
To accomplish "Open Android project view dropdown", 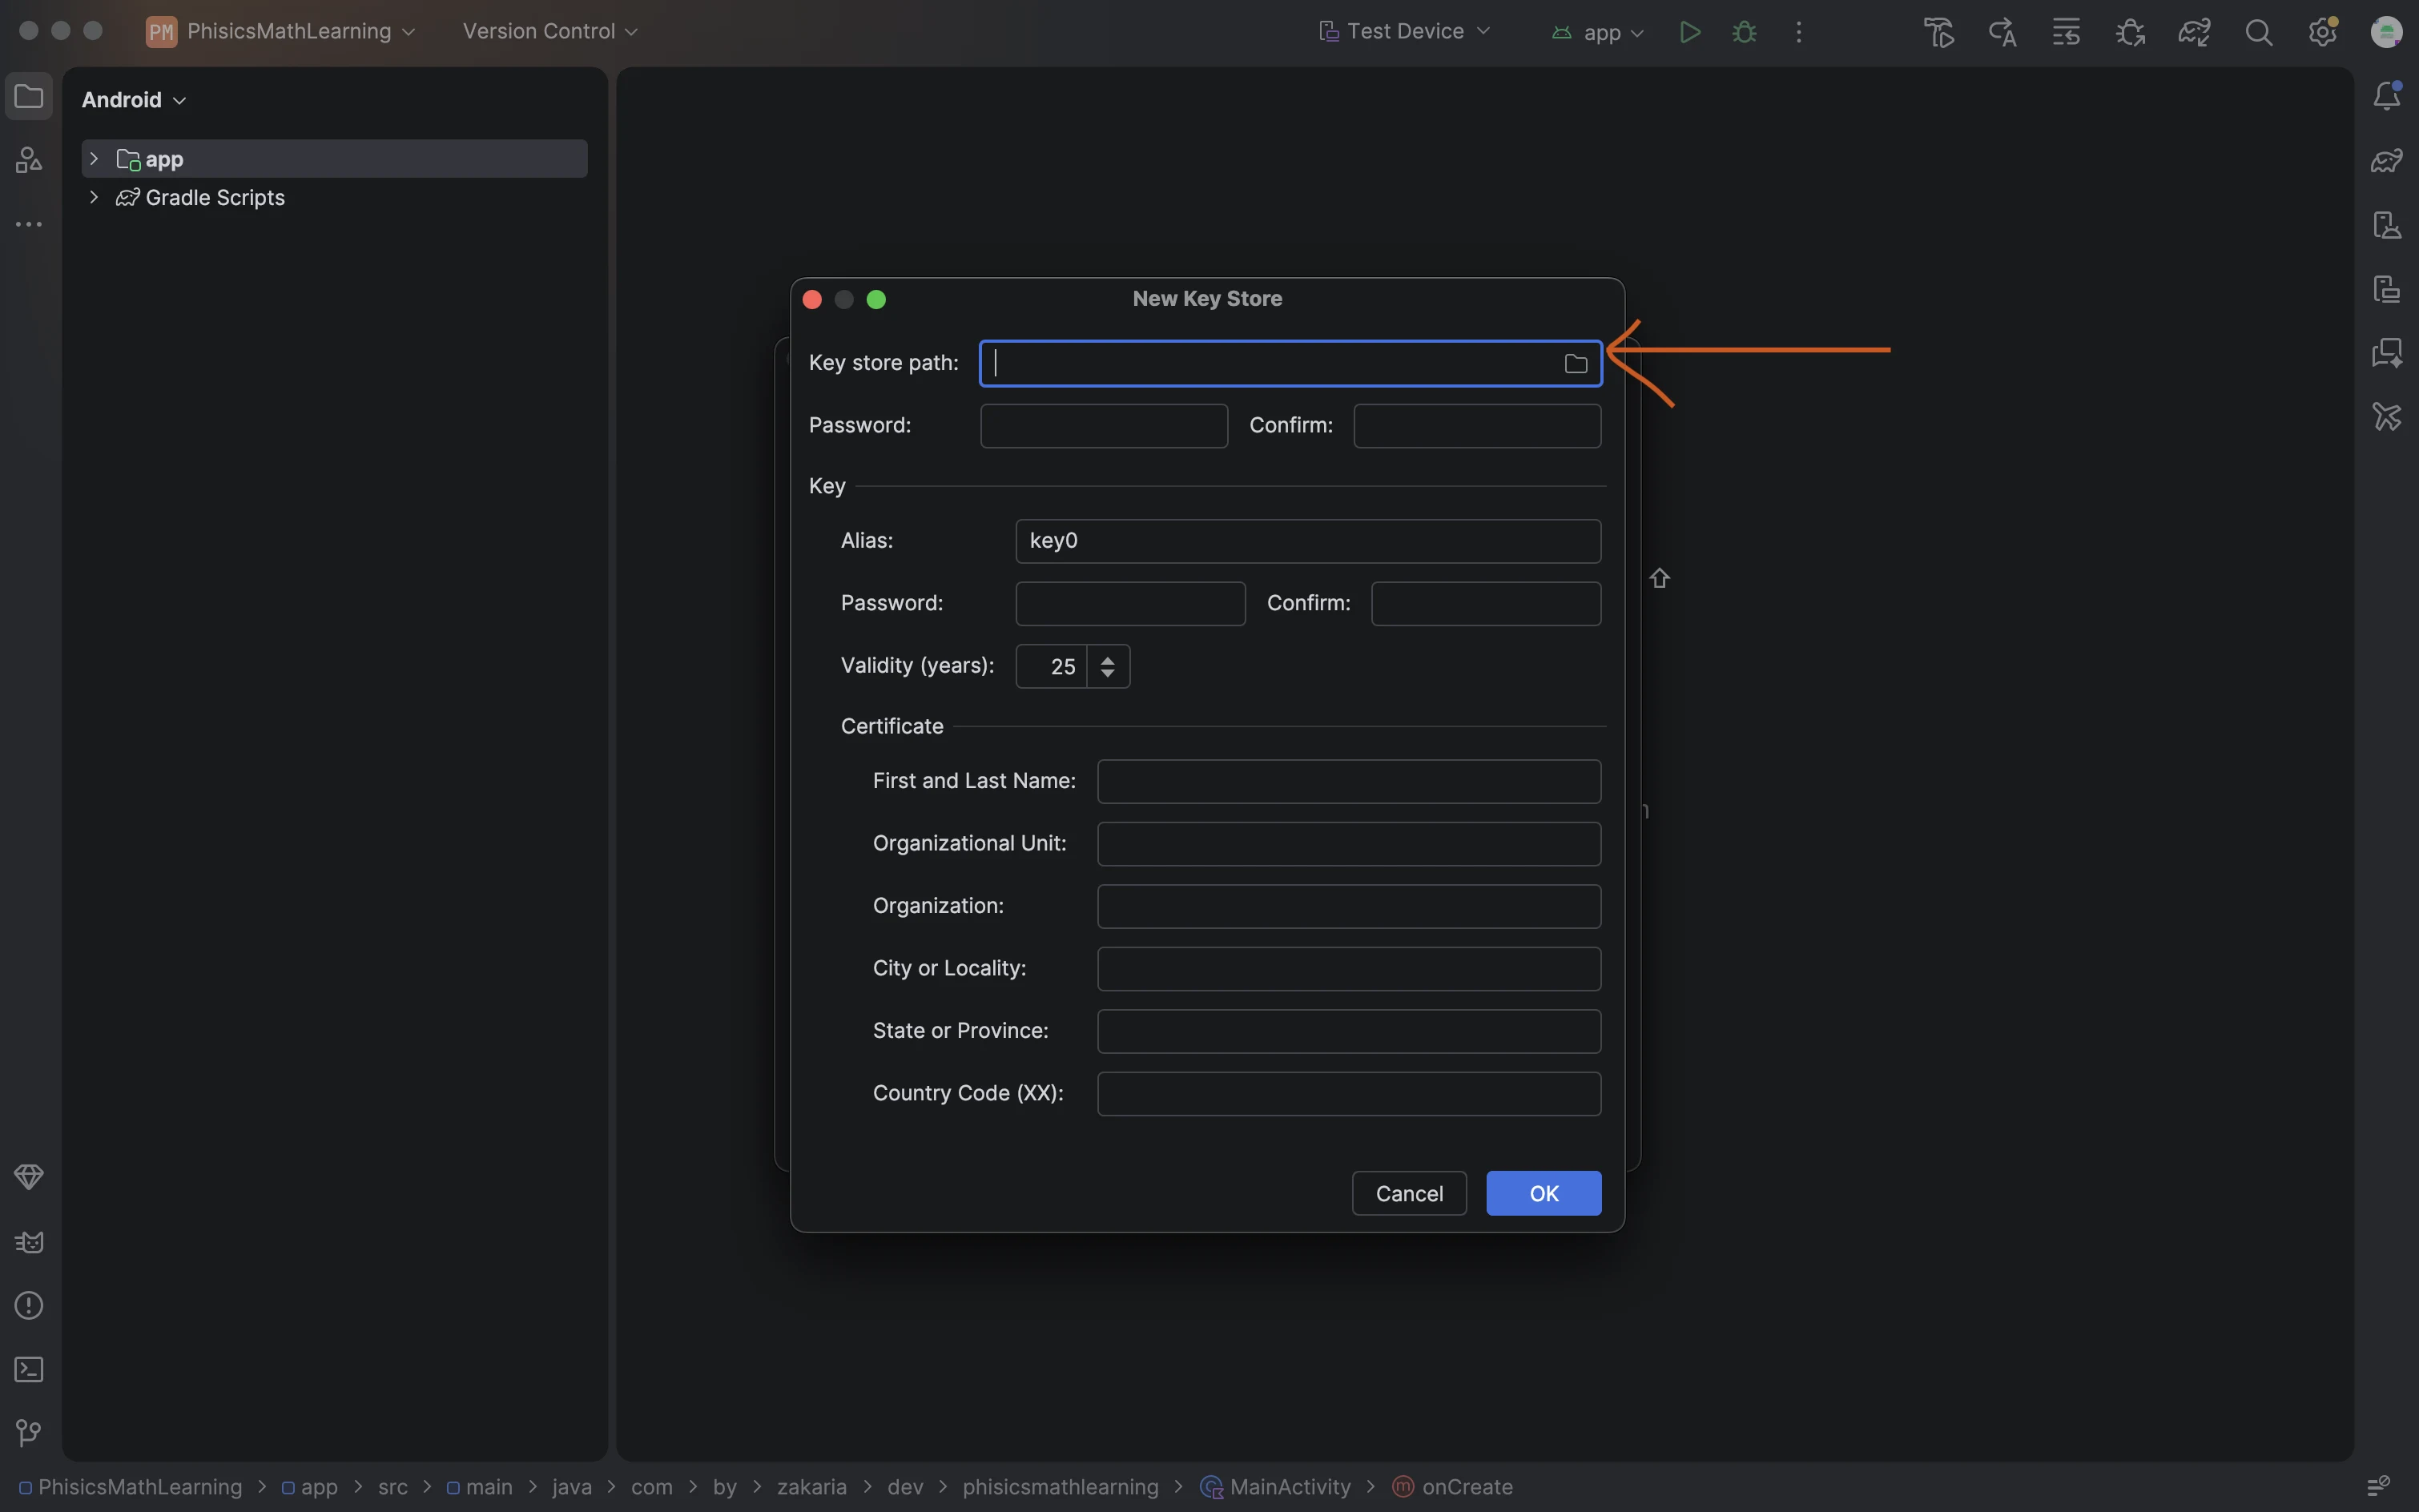I will click(134, 100).
